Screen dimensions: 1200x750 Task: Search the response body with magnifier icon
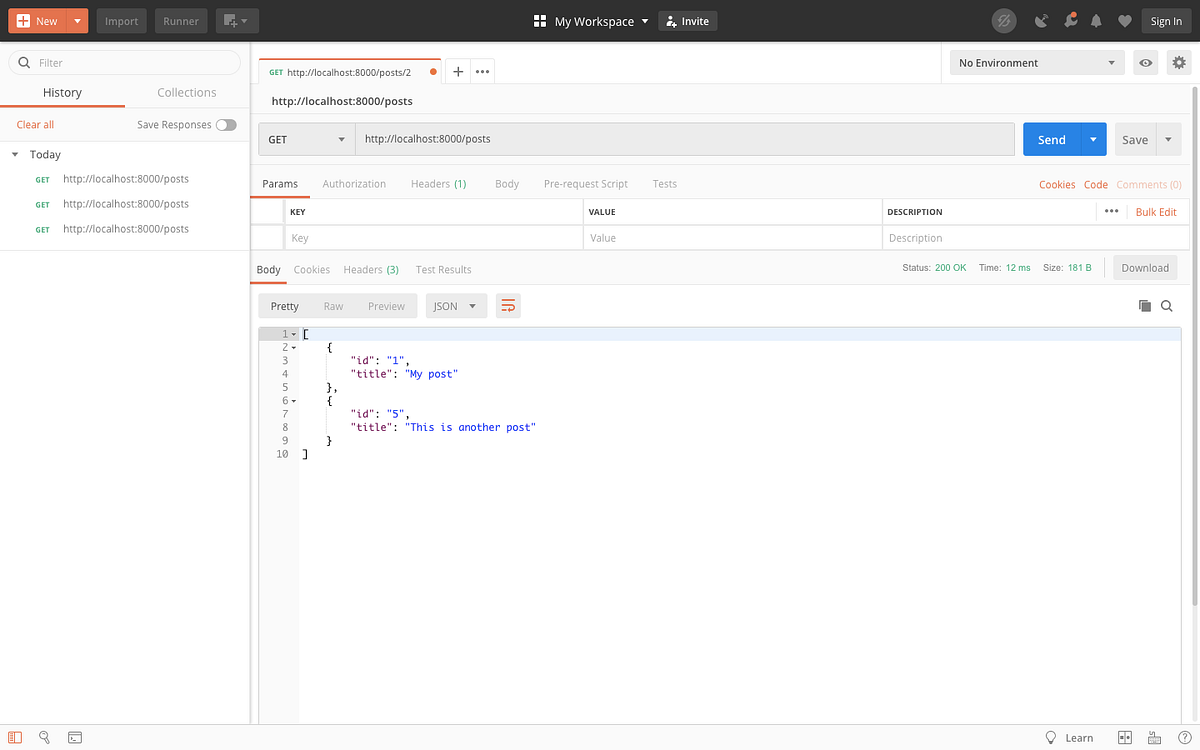tap(1167, 306)
